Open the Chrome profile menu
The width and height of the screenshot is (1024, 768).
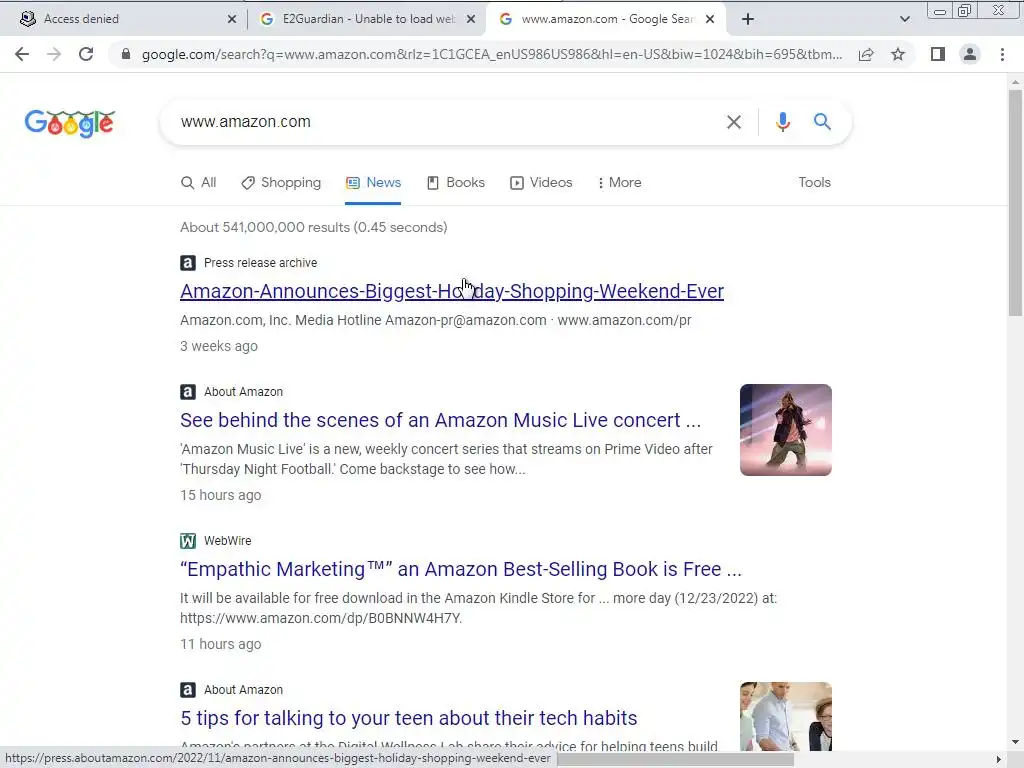[970, 54]
